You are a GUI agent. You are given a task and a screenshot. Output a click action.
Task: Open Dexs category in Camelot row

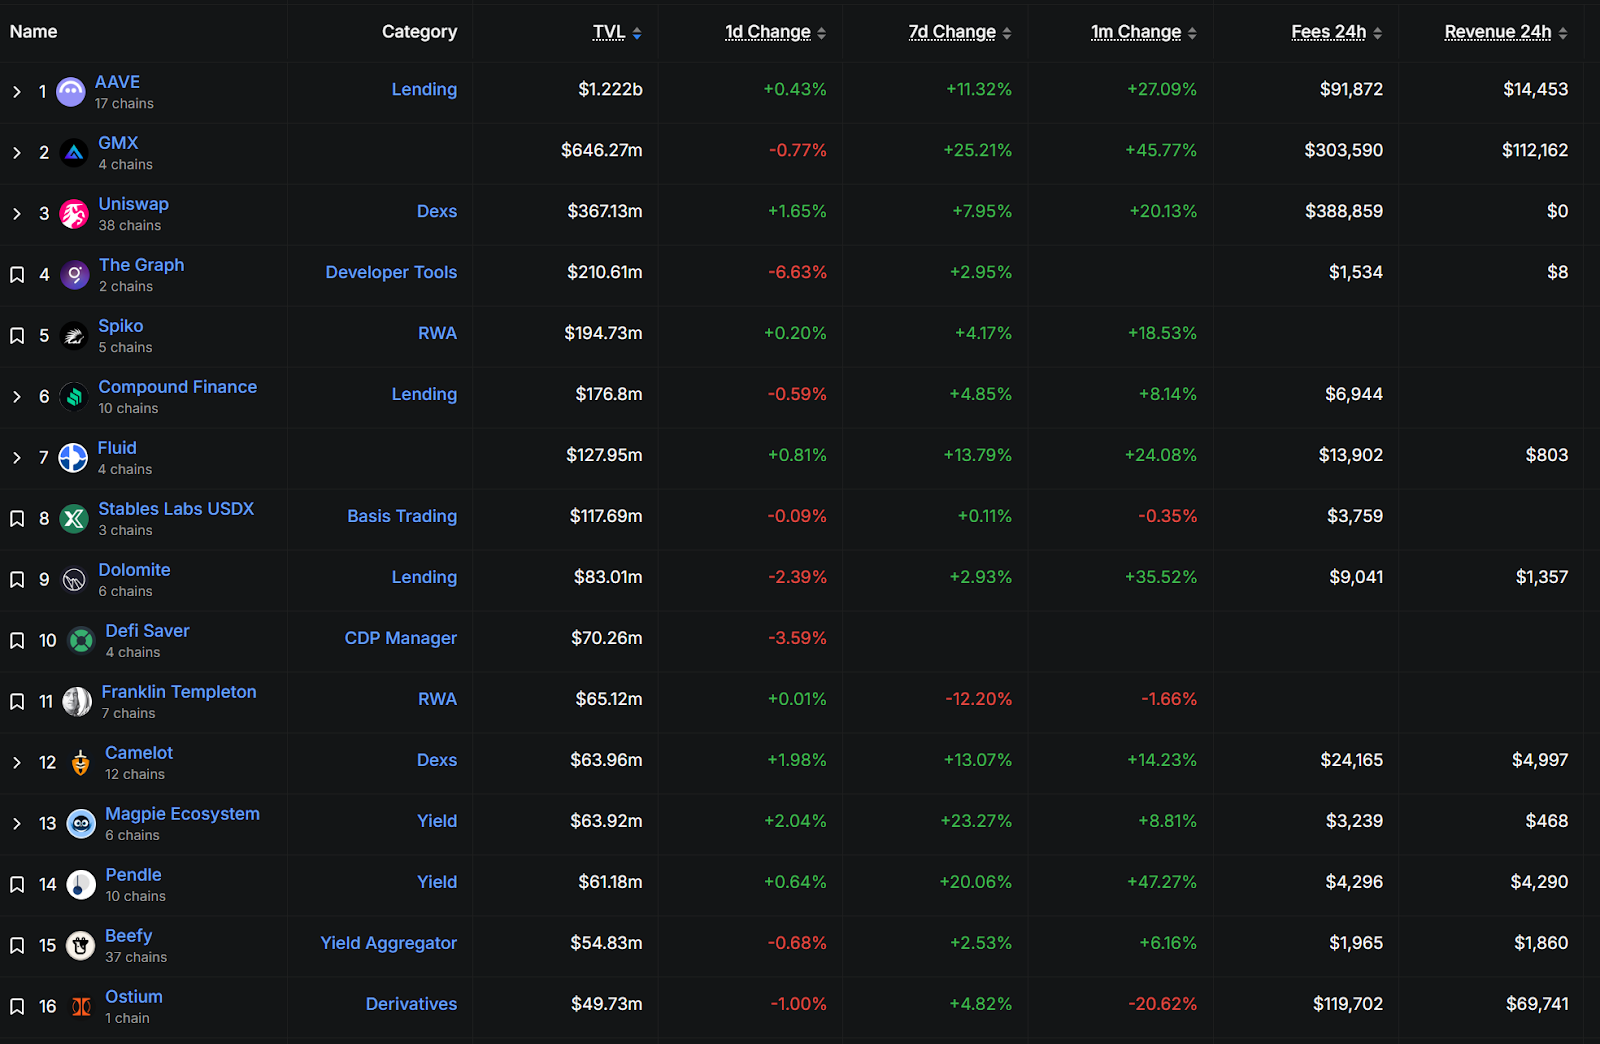click(x=437, y=760)
